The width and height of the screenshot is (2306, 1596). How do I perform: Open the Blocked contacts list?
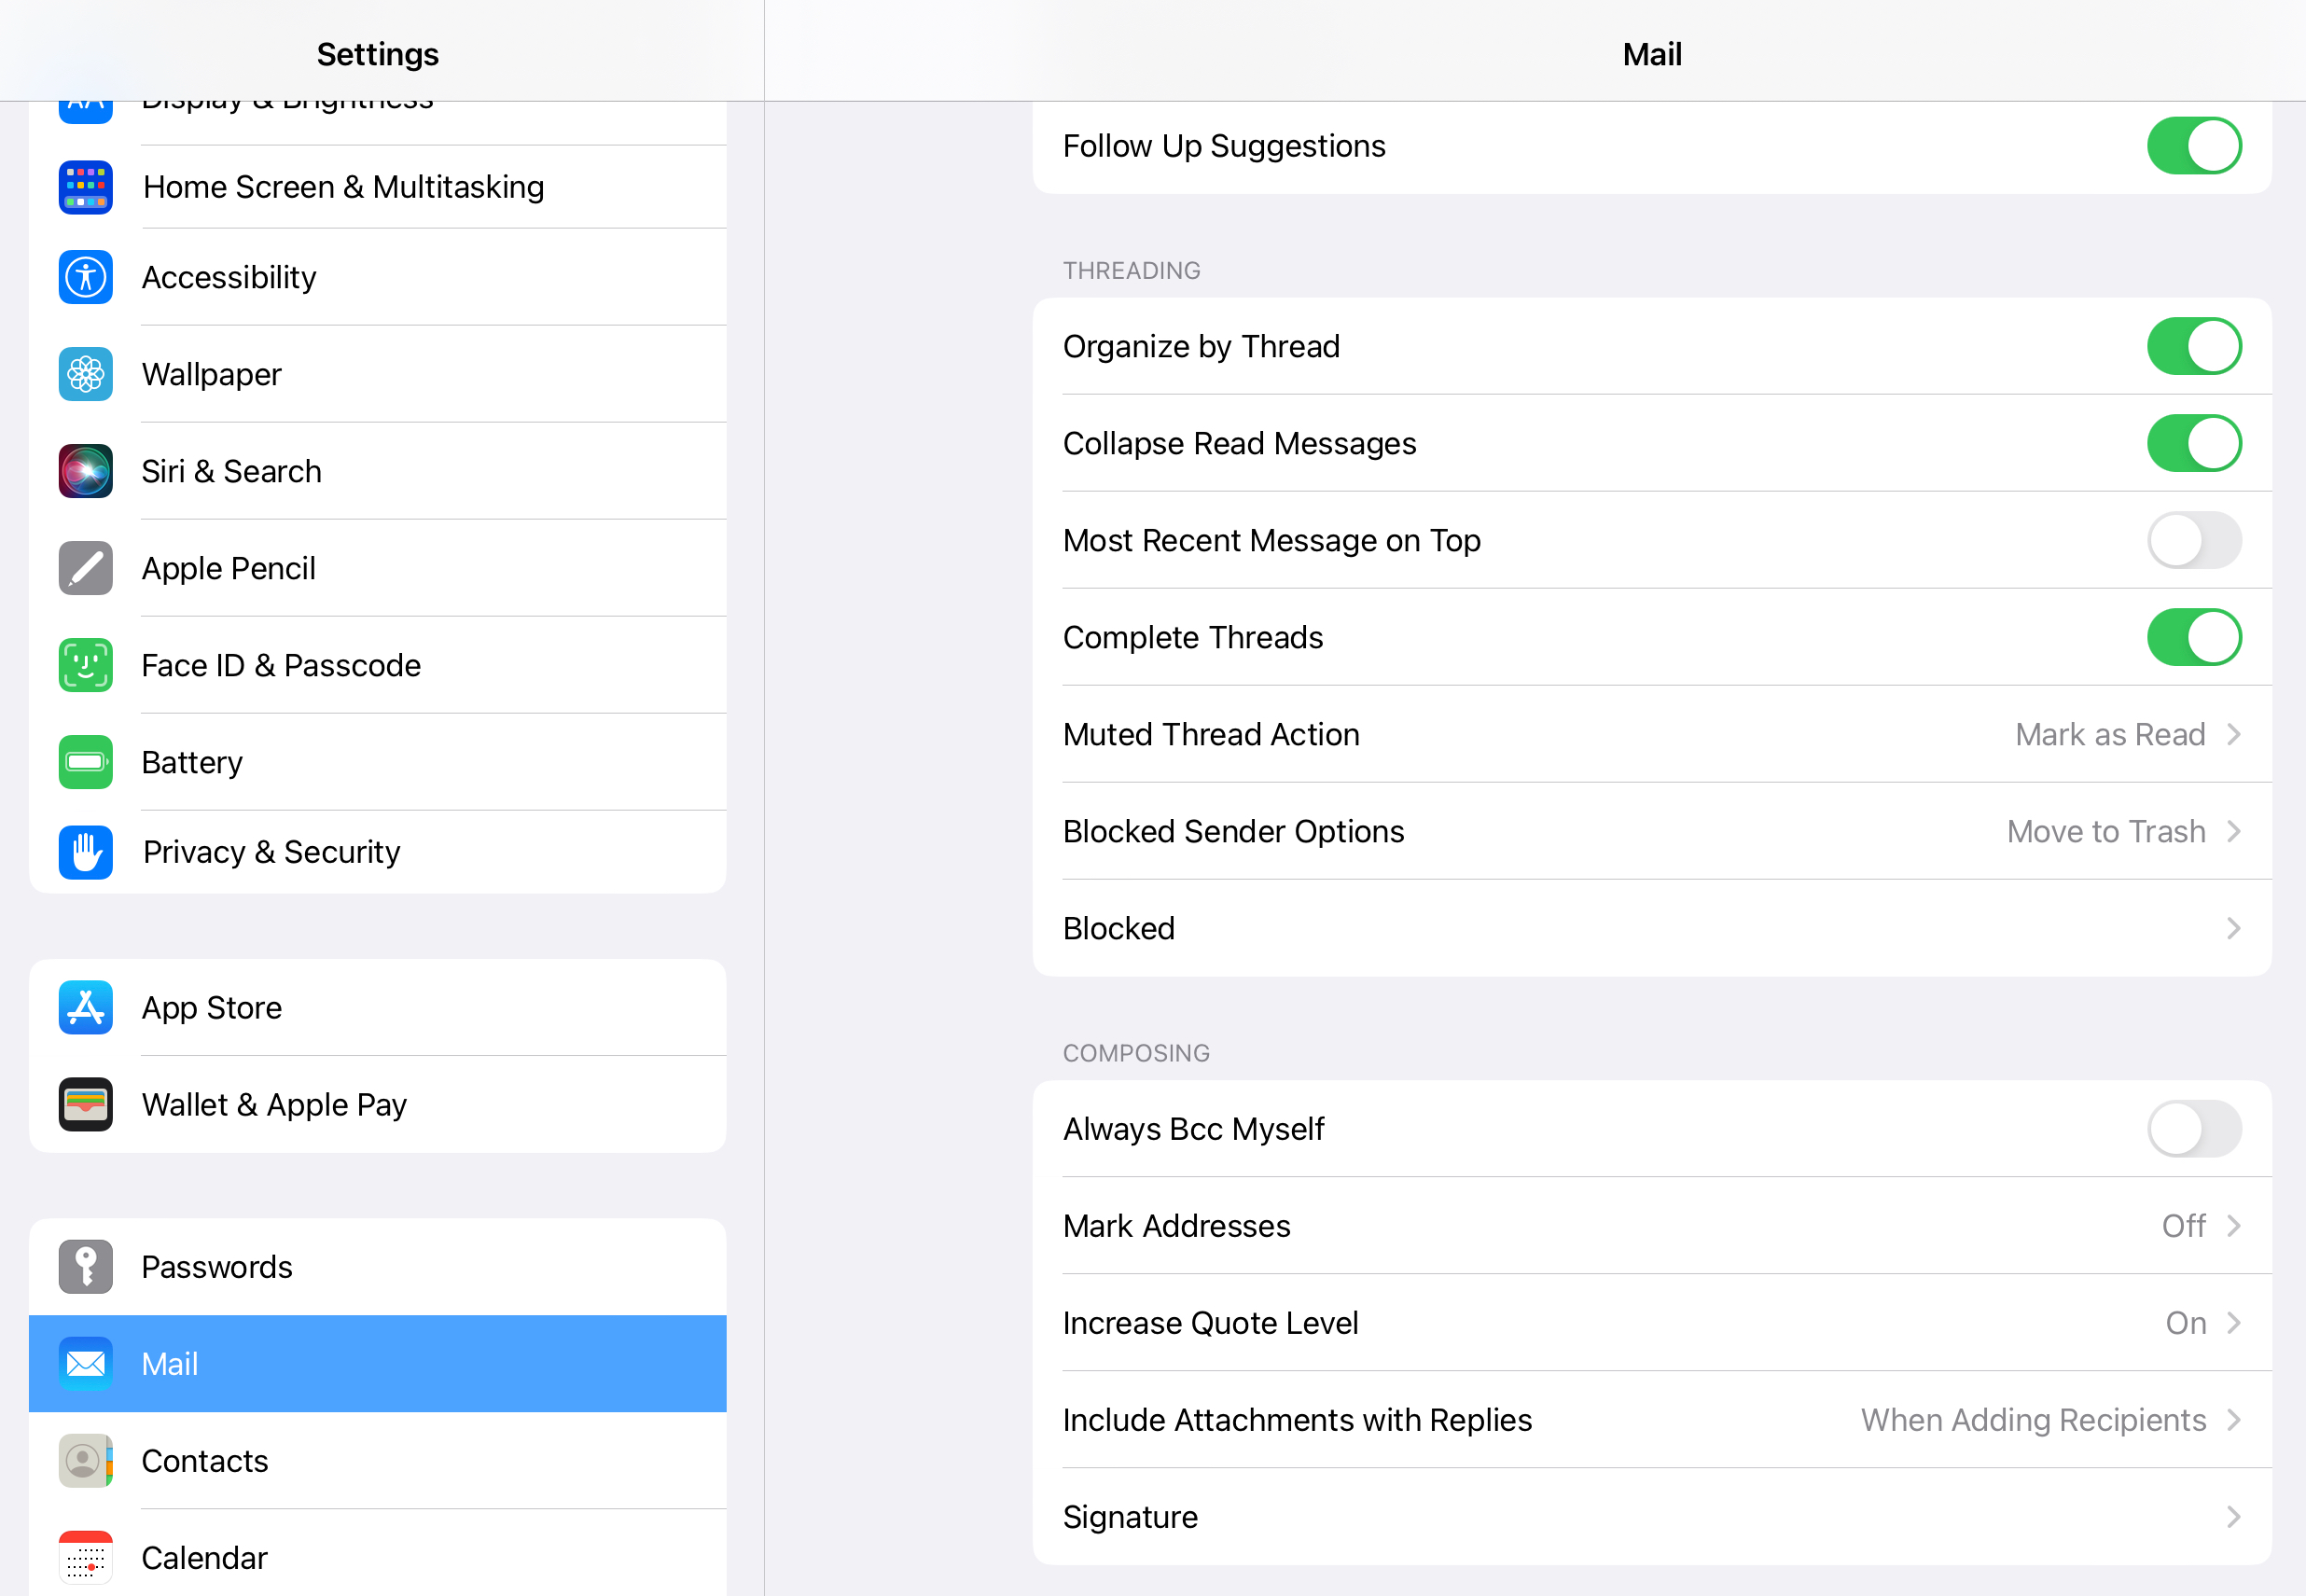tap(1650, 928)
